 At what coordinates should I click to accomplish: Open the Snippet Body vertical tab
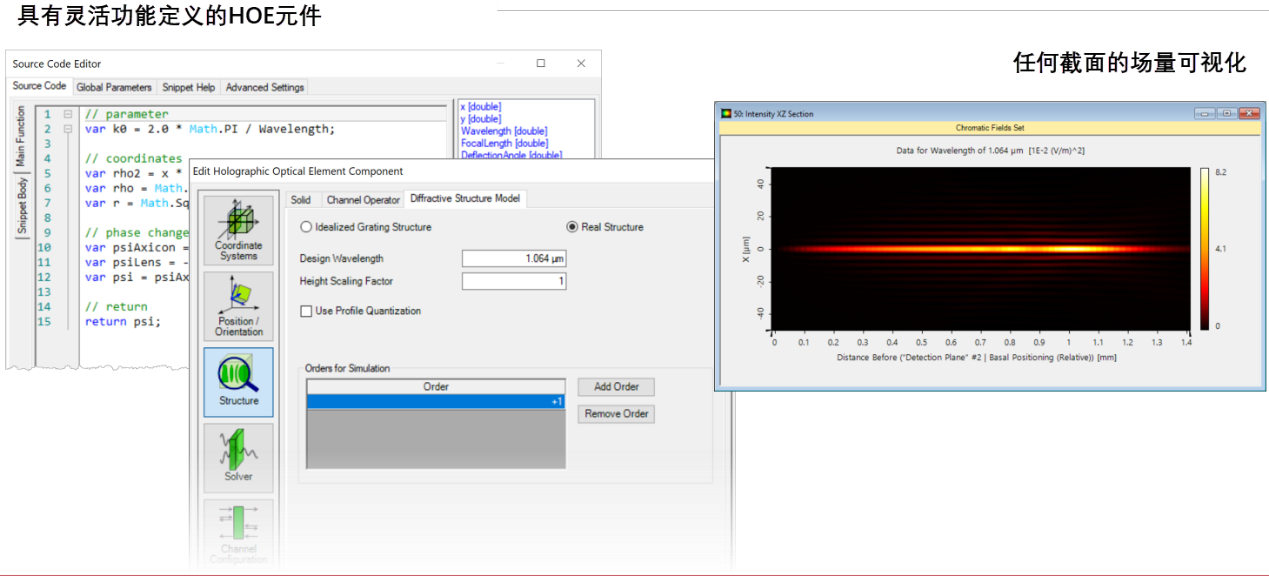click(x=21, y=204)
